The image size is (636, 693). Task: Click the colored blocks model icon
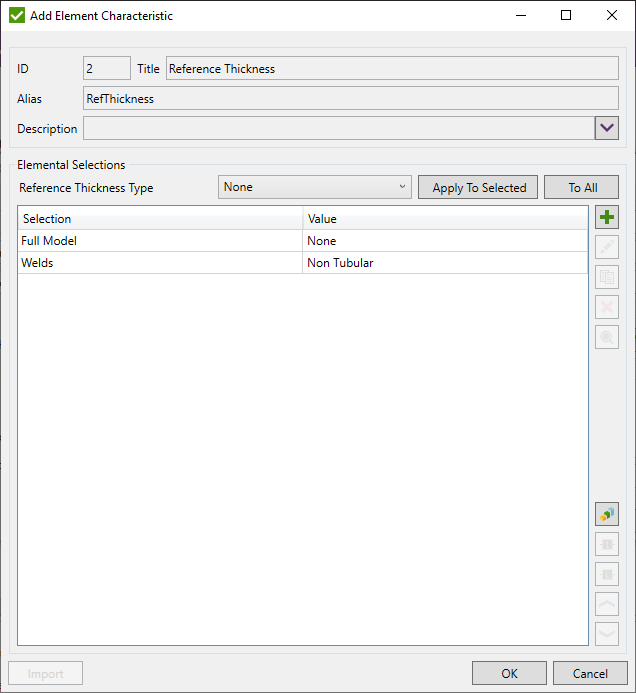[606, 514]
